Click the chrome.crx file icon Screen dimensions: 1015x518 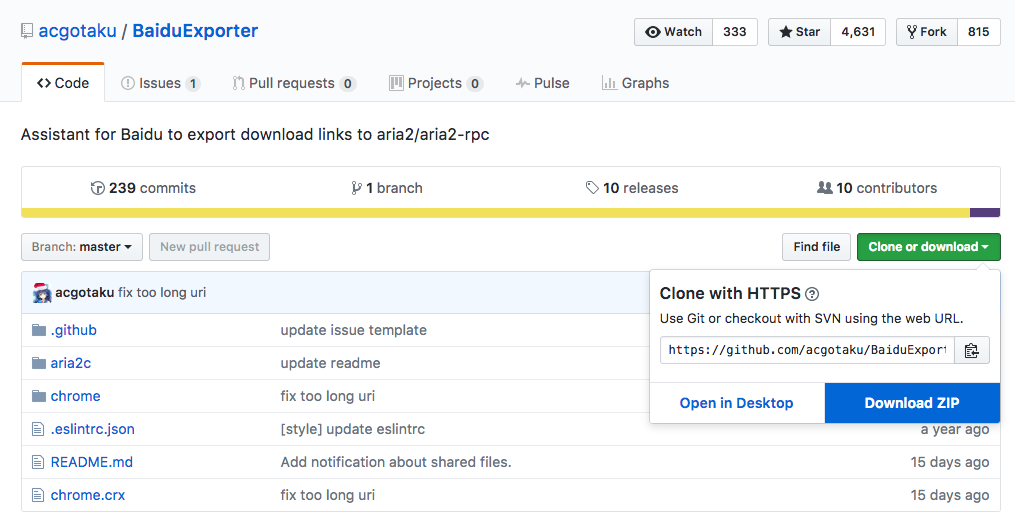click(38, 495)
